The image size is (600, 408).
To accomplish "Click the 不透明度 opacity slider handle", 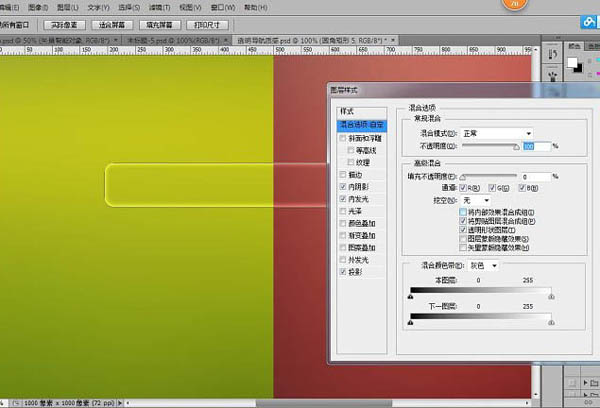I will tap(516, 147).
